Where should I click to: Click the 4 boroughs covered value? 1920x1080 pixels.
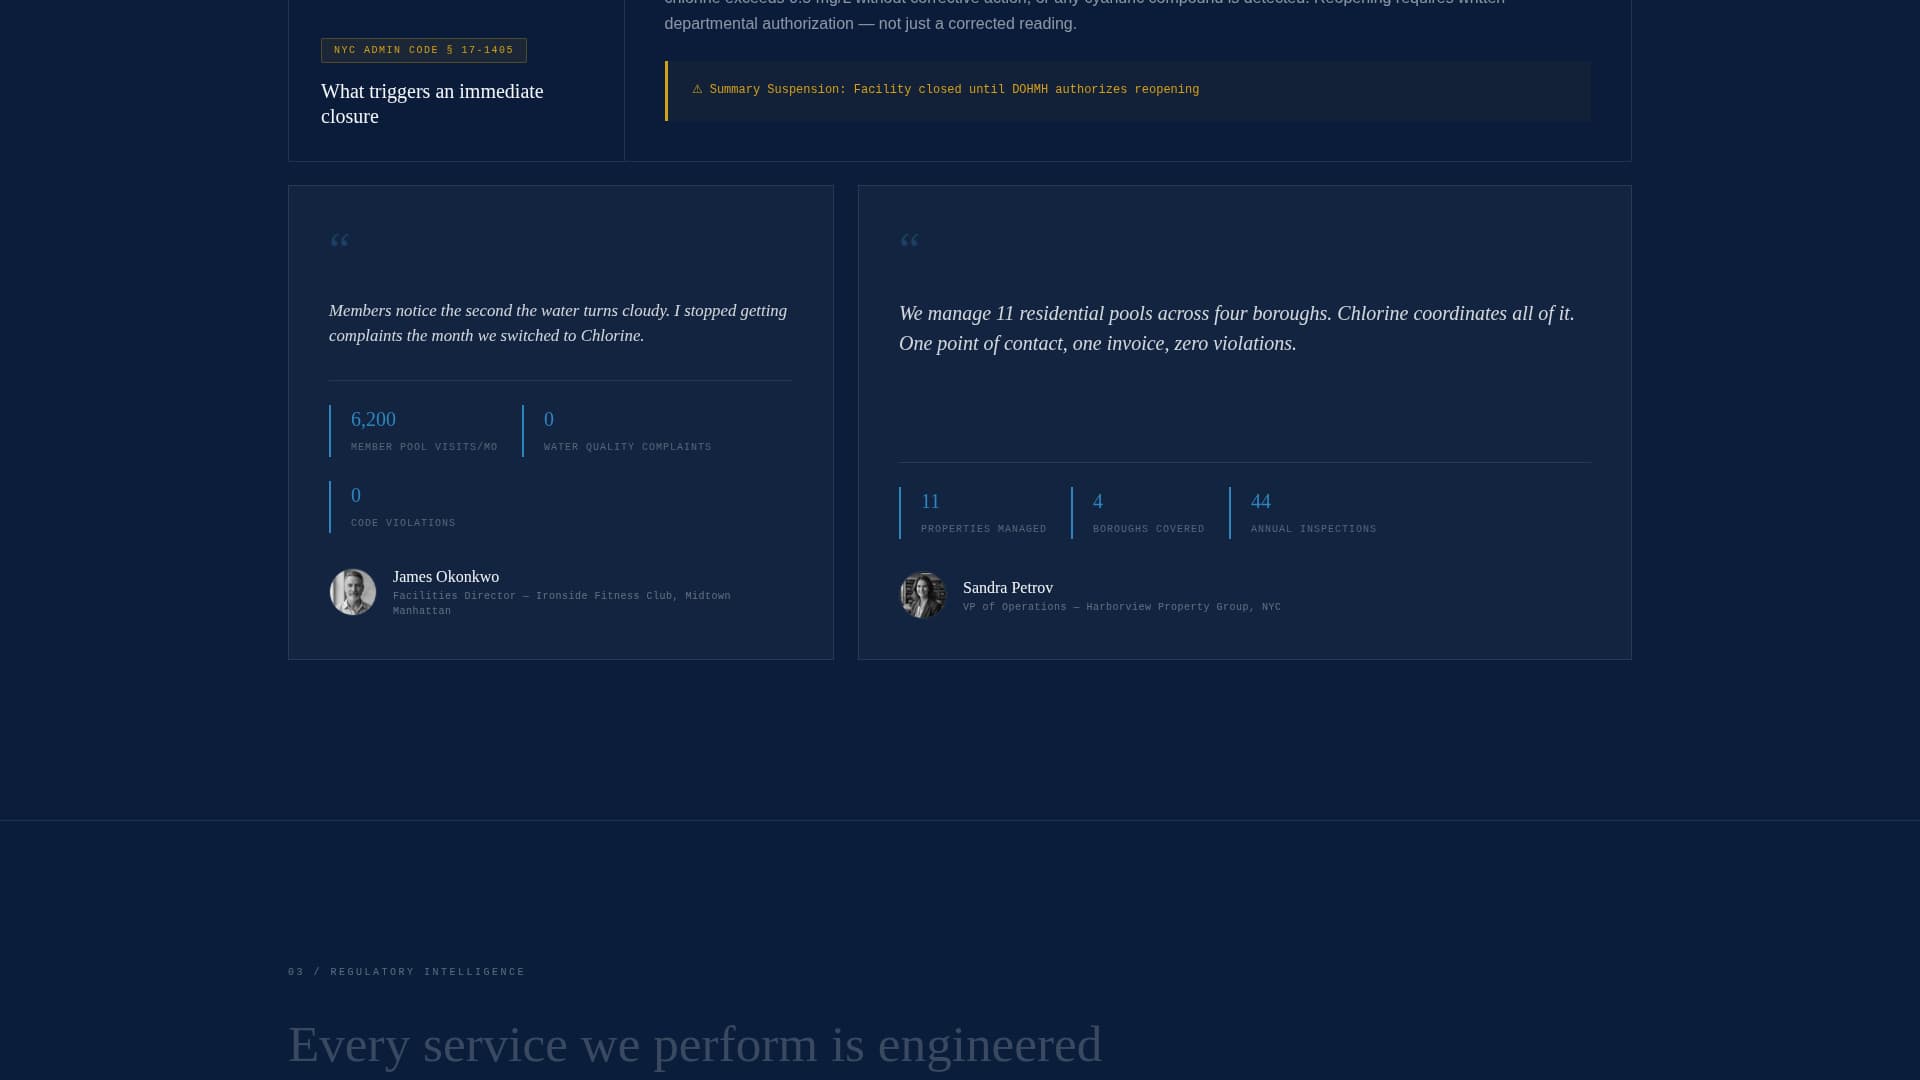pyautogui.click(x=1098, y=501)
